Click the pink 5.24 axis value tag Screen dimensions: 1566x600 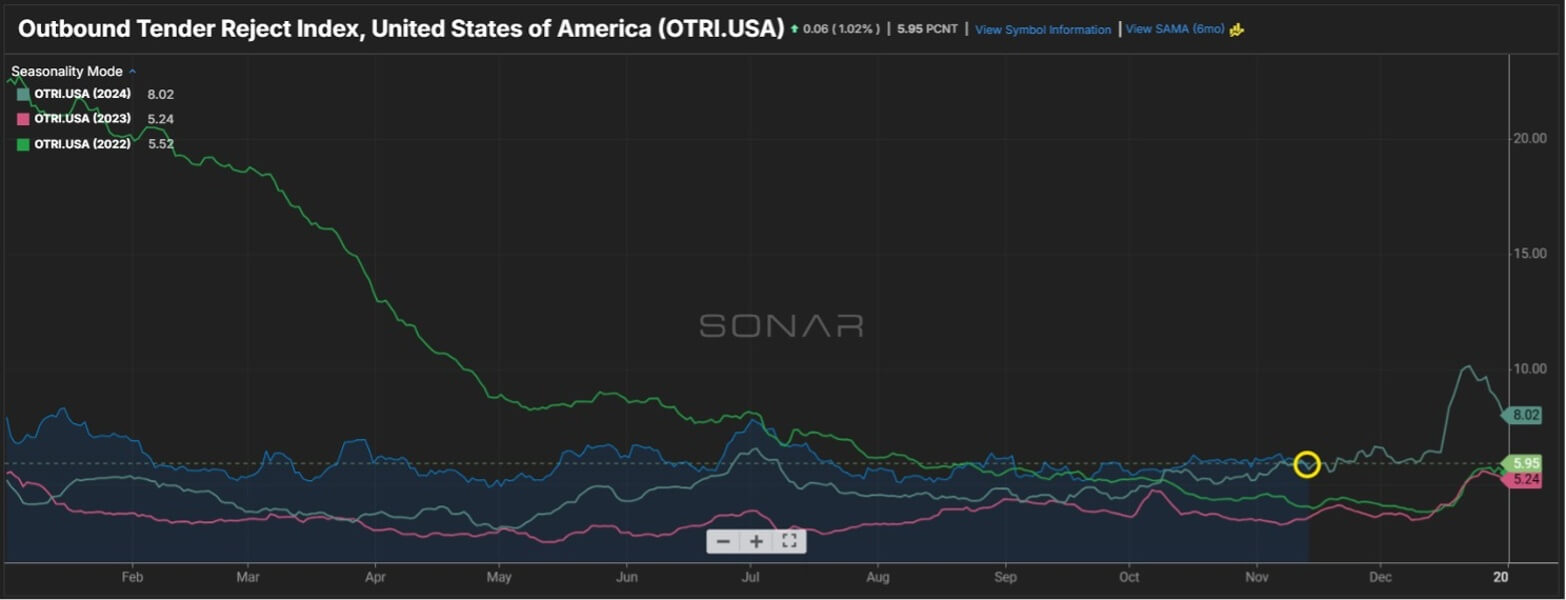(x=1526, y=480)
